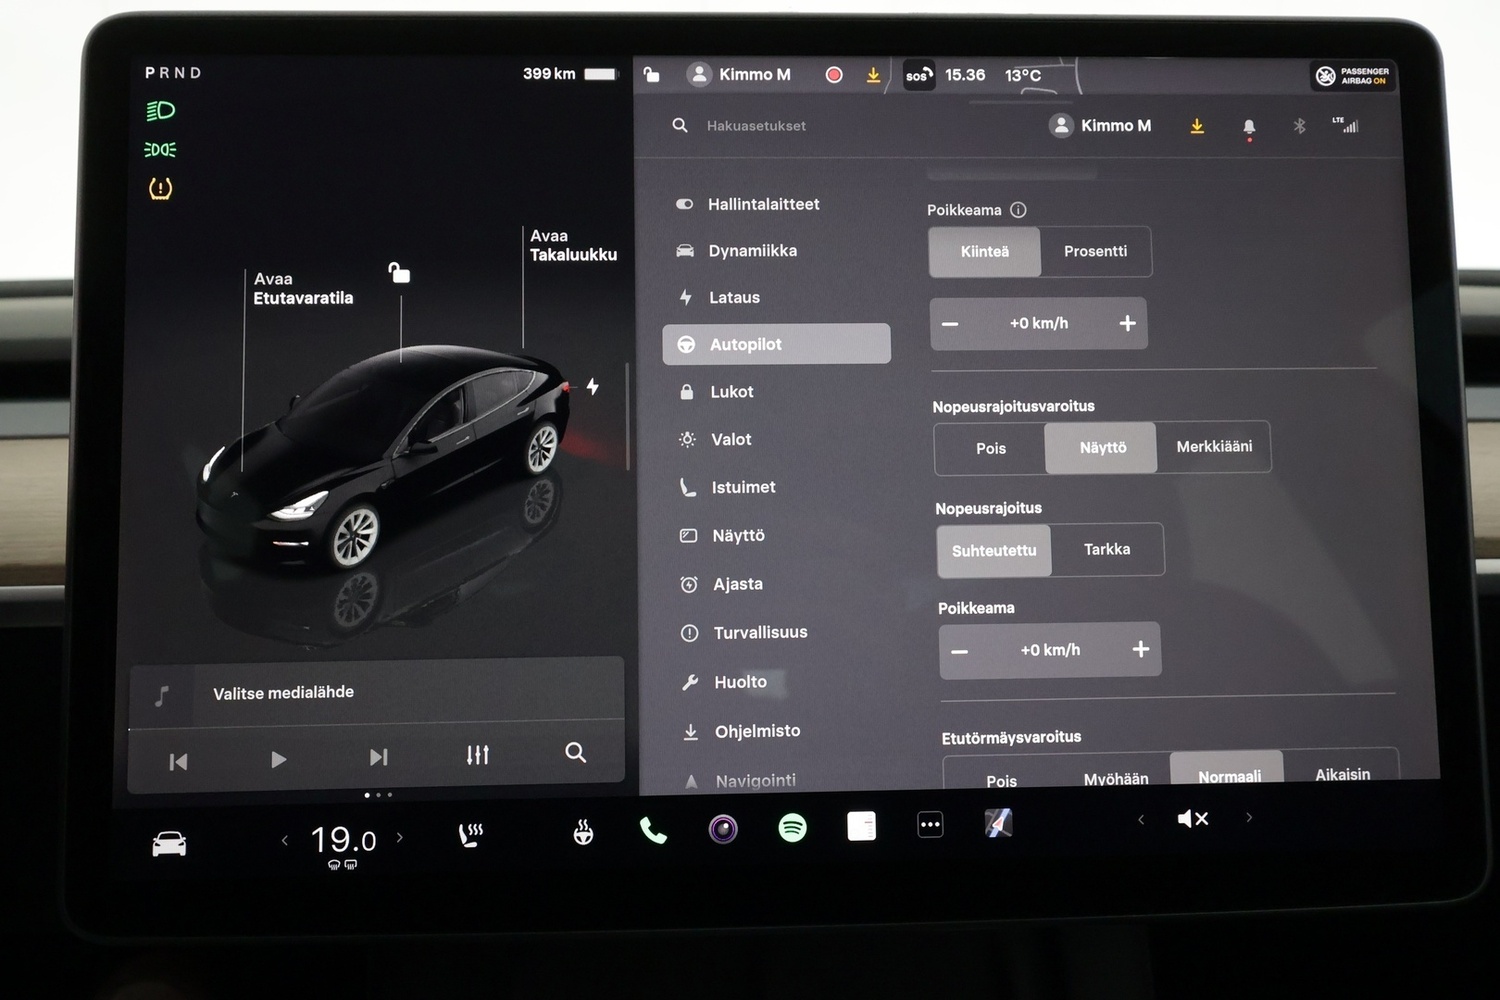Launch Spotify from the bottom dock
The height and width of the screenshot is (1000, 1500).
click(x=792, y=828)
